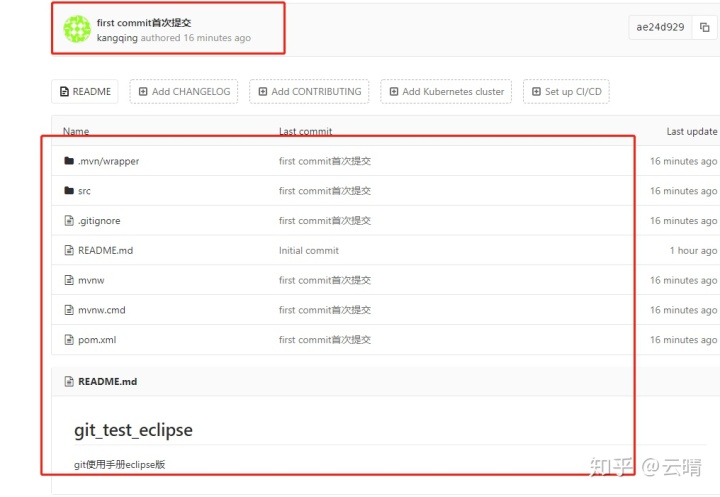Open the README.md preview title link
Viewport: 720px width, 497px height.
107,381
